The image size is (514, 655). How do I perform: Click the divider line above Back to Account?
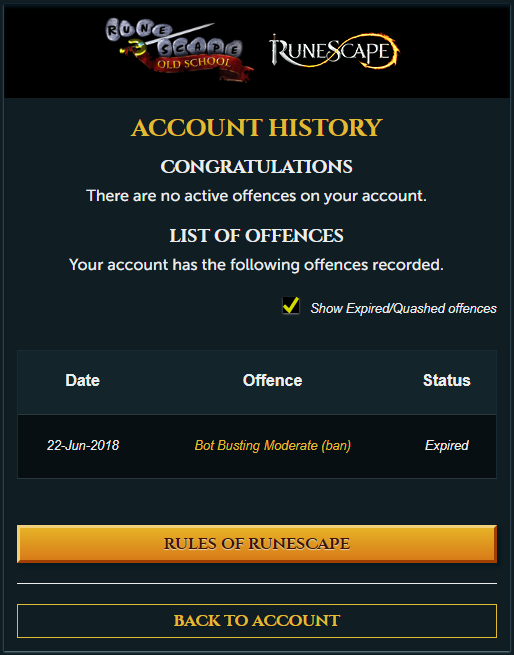[257, 583]
